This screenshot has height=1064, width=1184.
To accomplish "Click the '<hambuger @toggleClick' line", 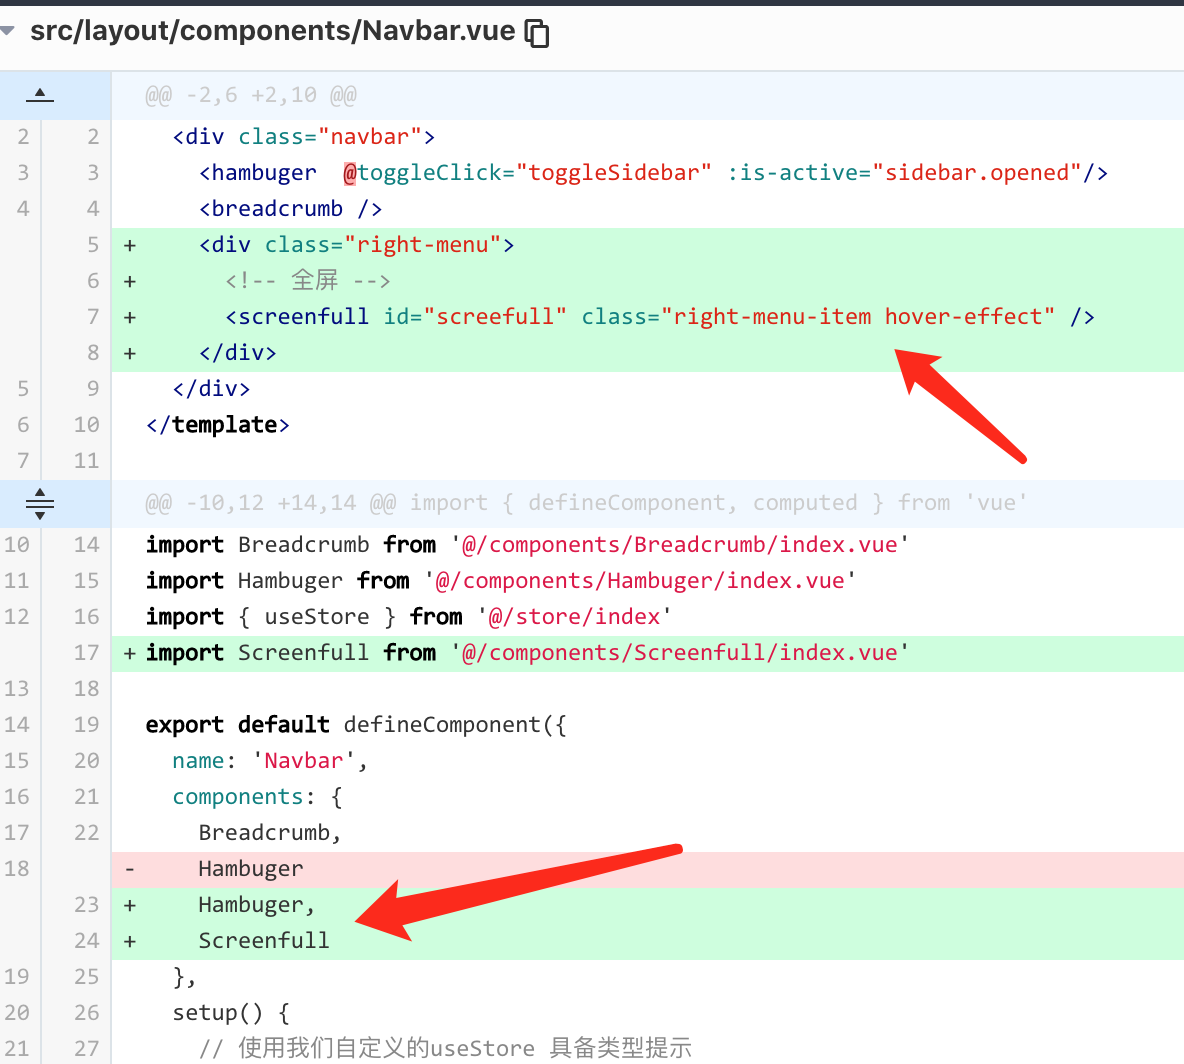I will (x=654, y=173).
